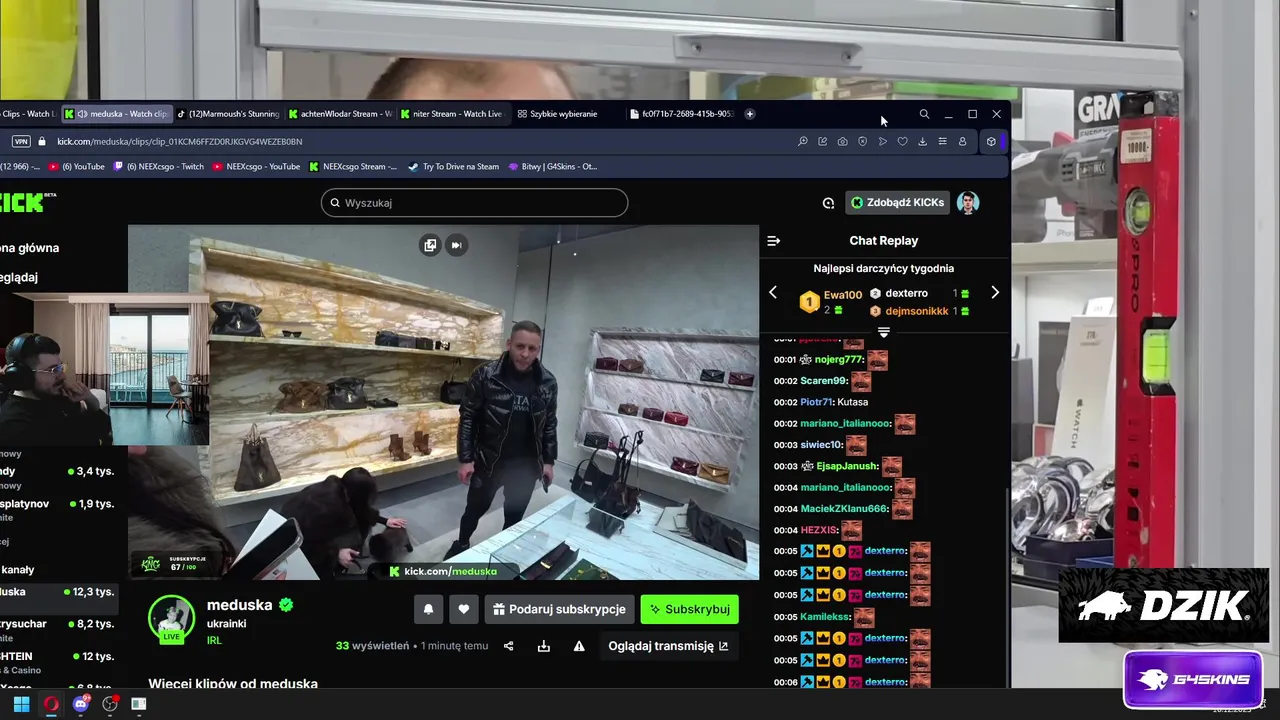Click the heart follow icon beside the bell
Viewport: 1280px width, 720px height.
tap(463, 609)
